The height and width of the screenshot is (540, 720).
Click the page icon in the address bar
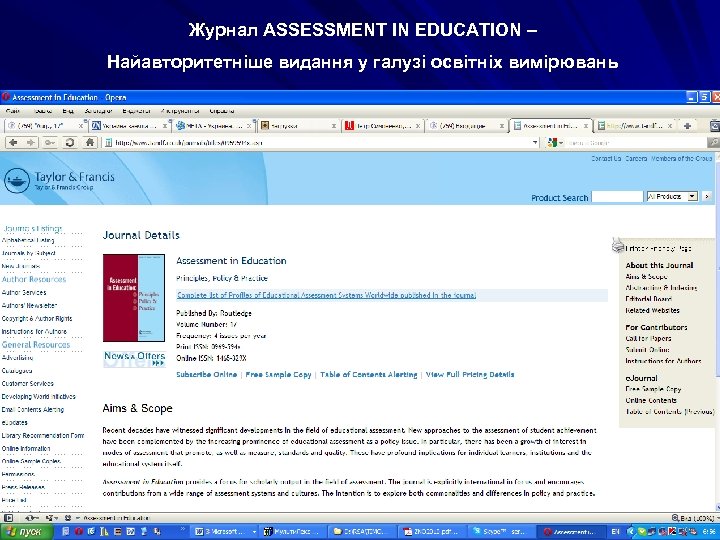tap(108, 143)
